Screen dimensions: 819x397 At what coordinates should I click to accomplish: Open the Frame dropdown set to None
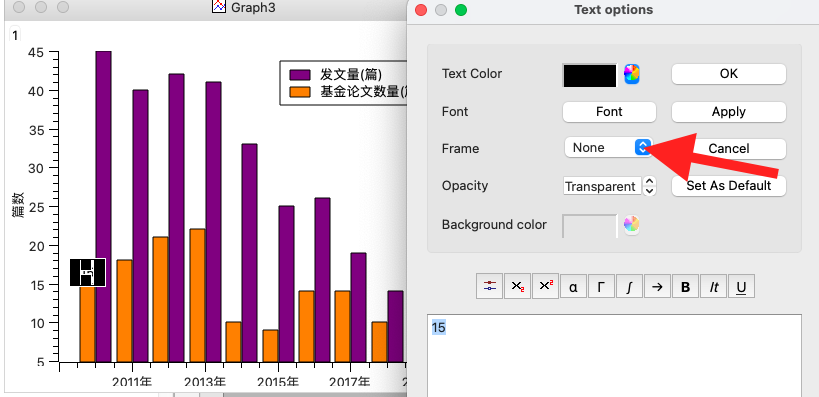coord(608,148)
